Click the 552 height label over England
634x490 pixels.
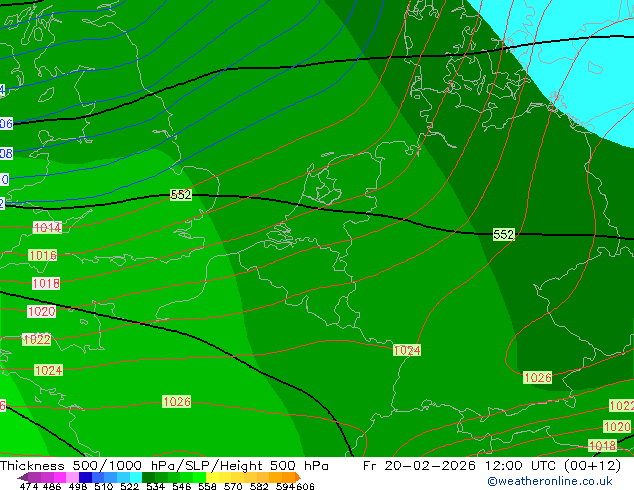point(181,194)
